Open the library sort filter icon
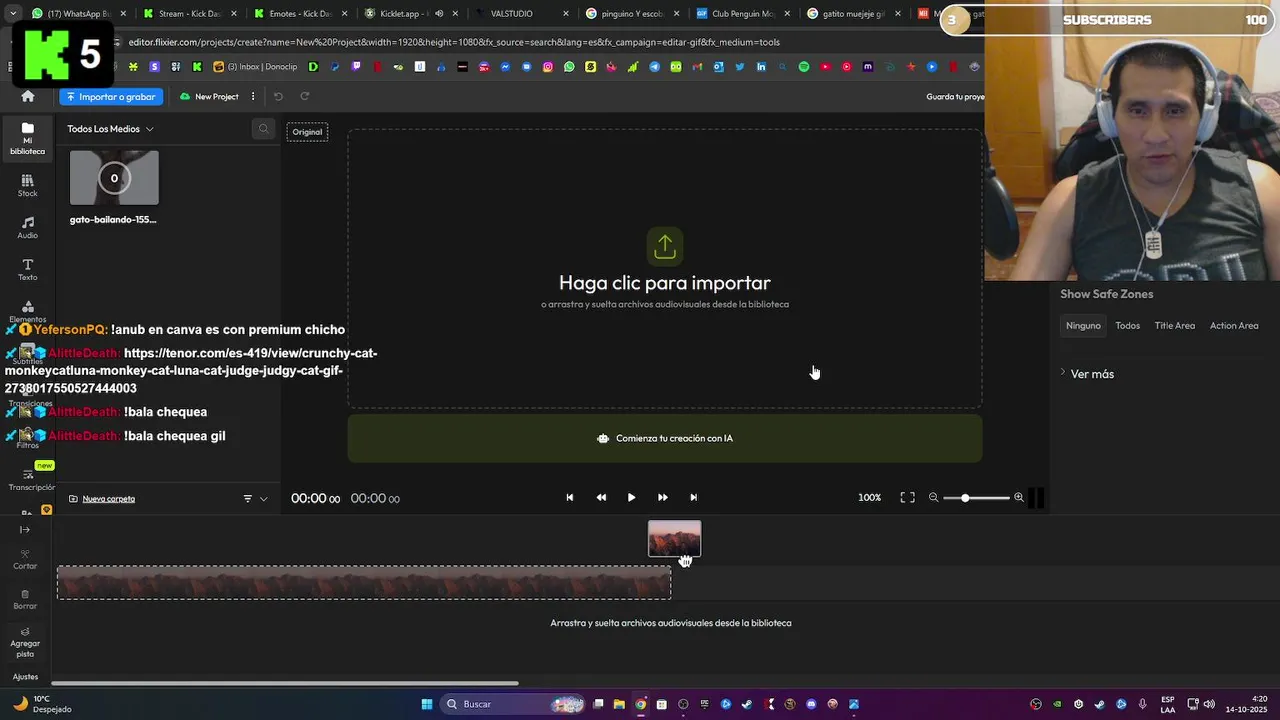The image size is (1280, 720). click(x=248, y=498)
